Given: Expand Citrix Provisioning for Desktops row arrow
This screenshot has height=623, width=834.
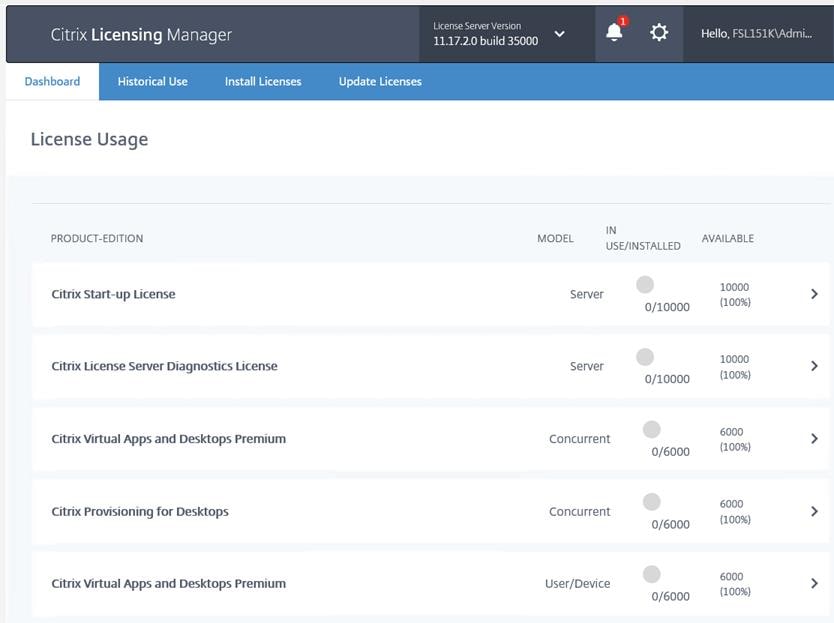Looking at the screenshot, I should coord(814,511).
